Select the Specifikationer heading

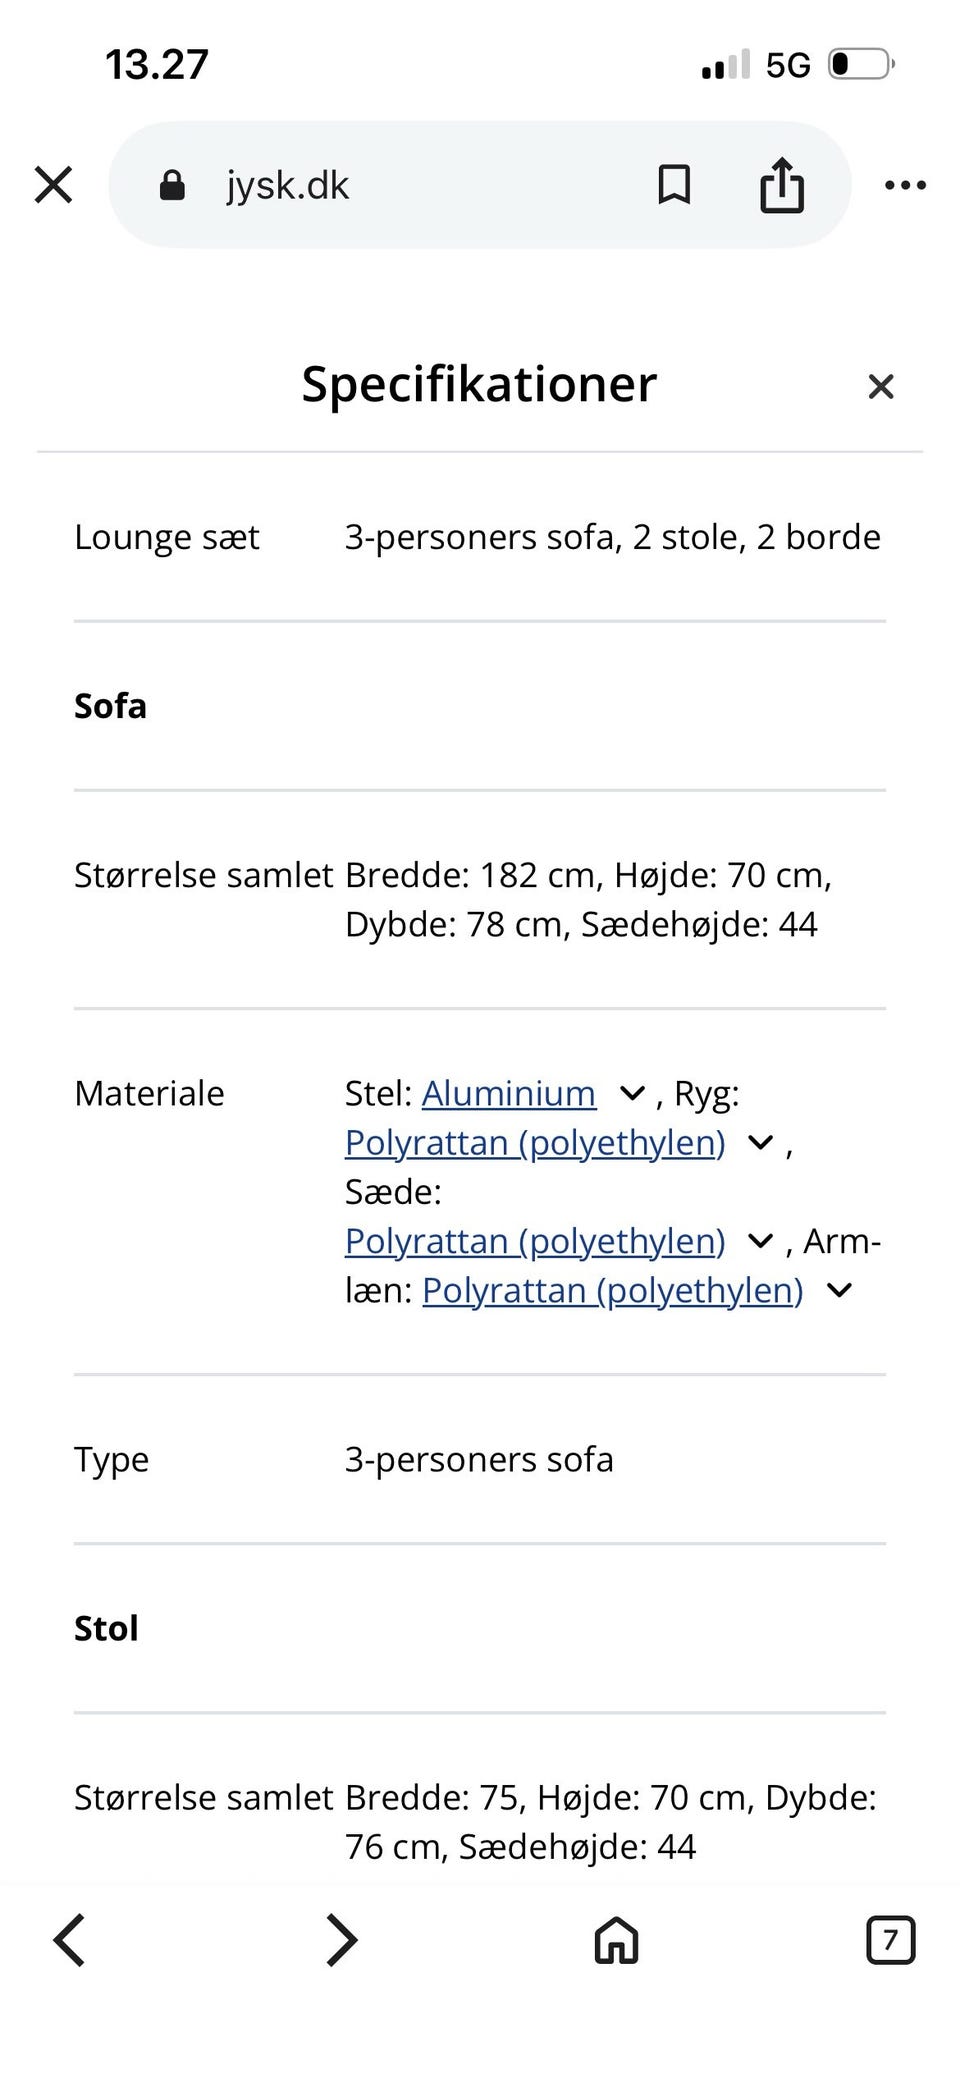(x=479, y=384)
